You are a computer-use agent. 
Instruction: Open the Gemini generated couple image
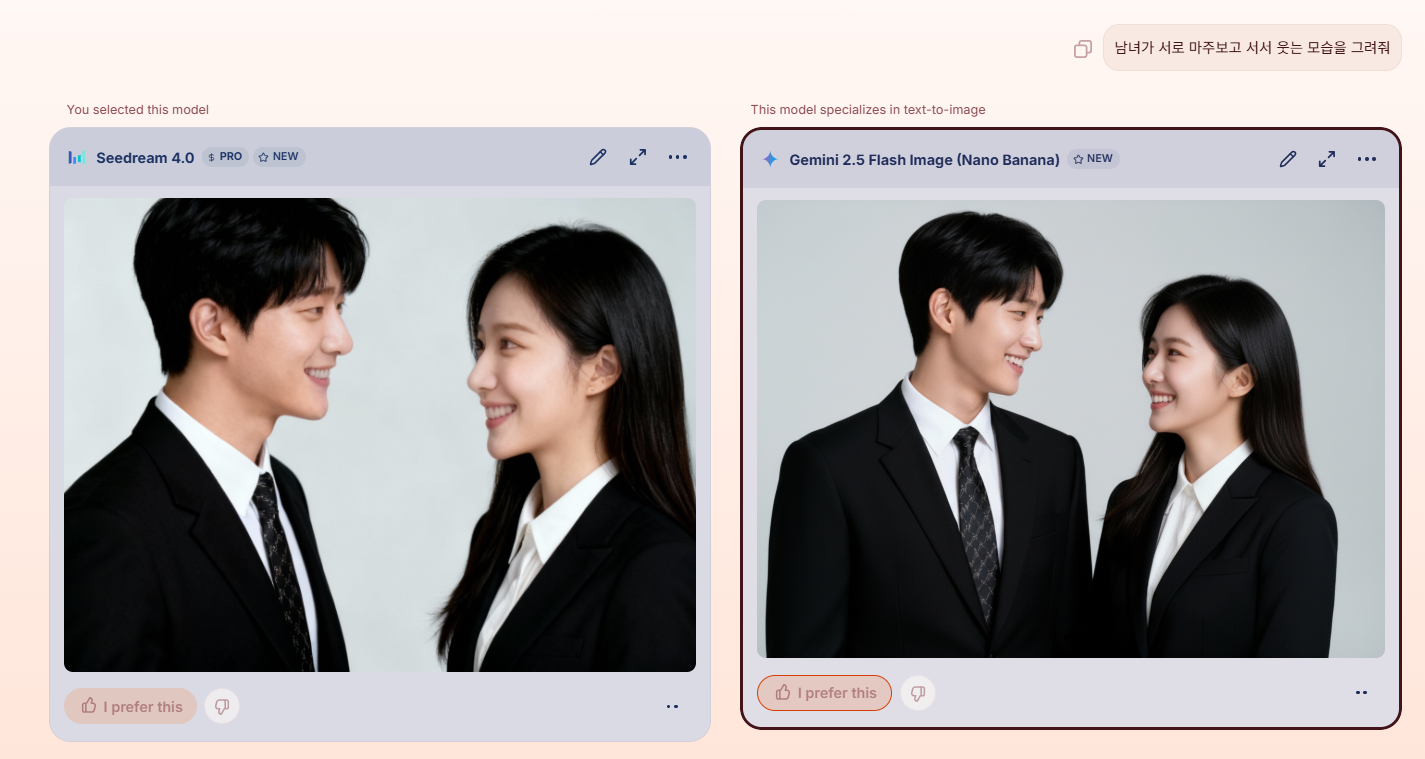click(1070, 429)
